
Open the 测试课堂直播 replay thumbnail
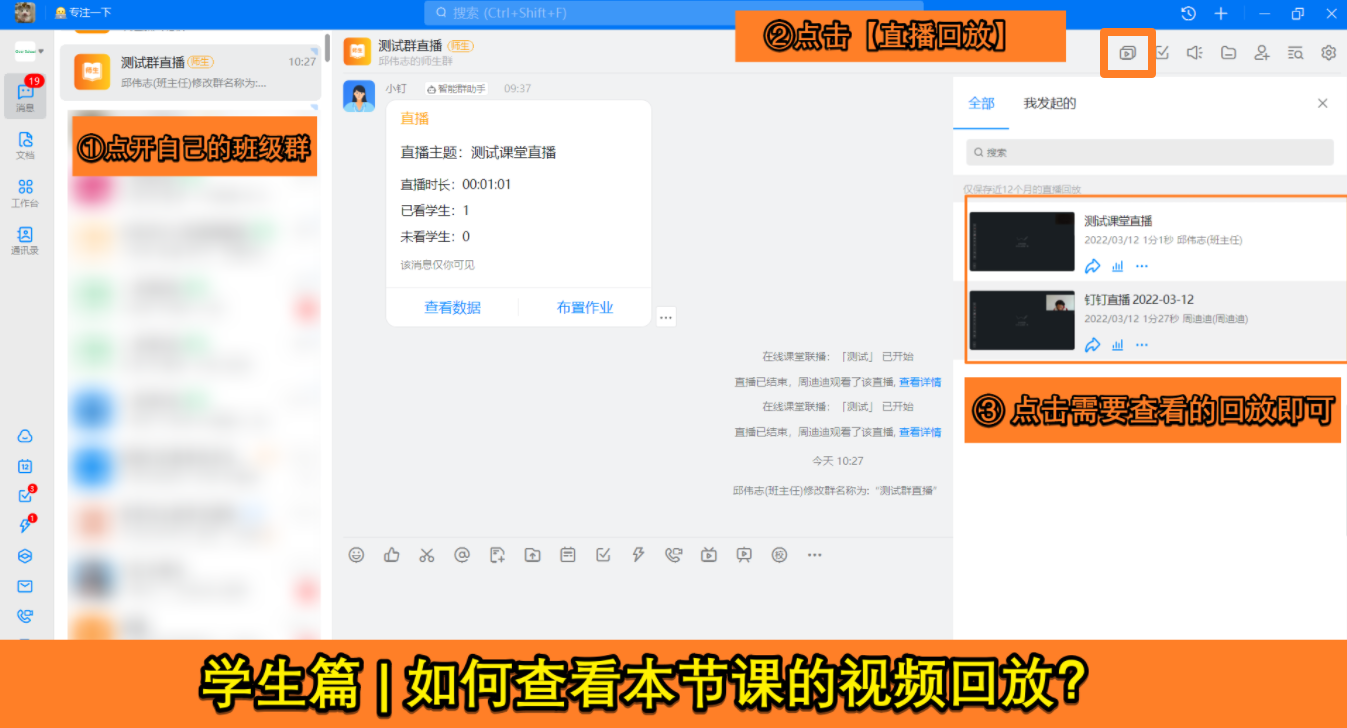coord(1022,241)
